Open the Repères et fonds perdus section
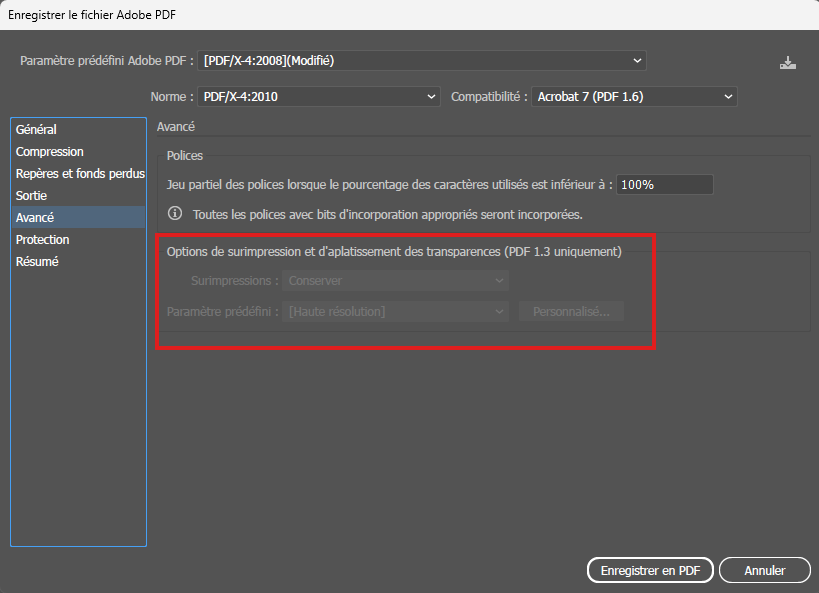Image resolution: width=819 pixels, height=593 pixels. (x=79, y=174)
